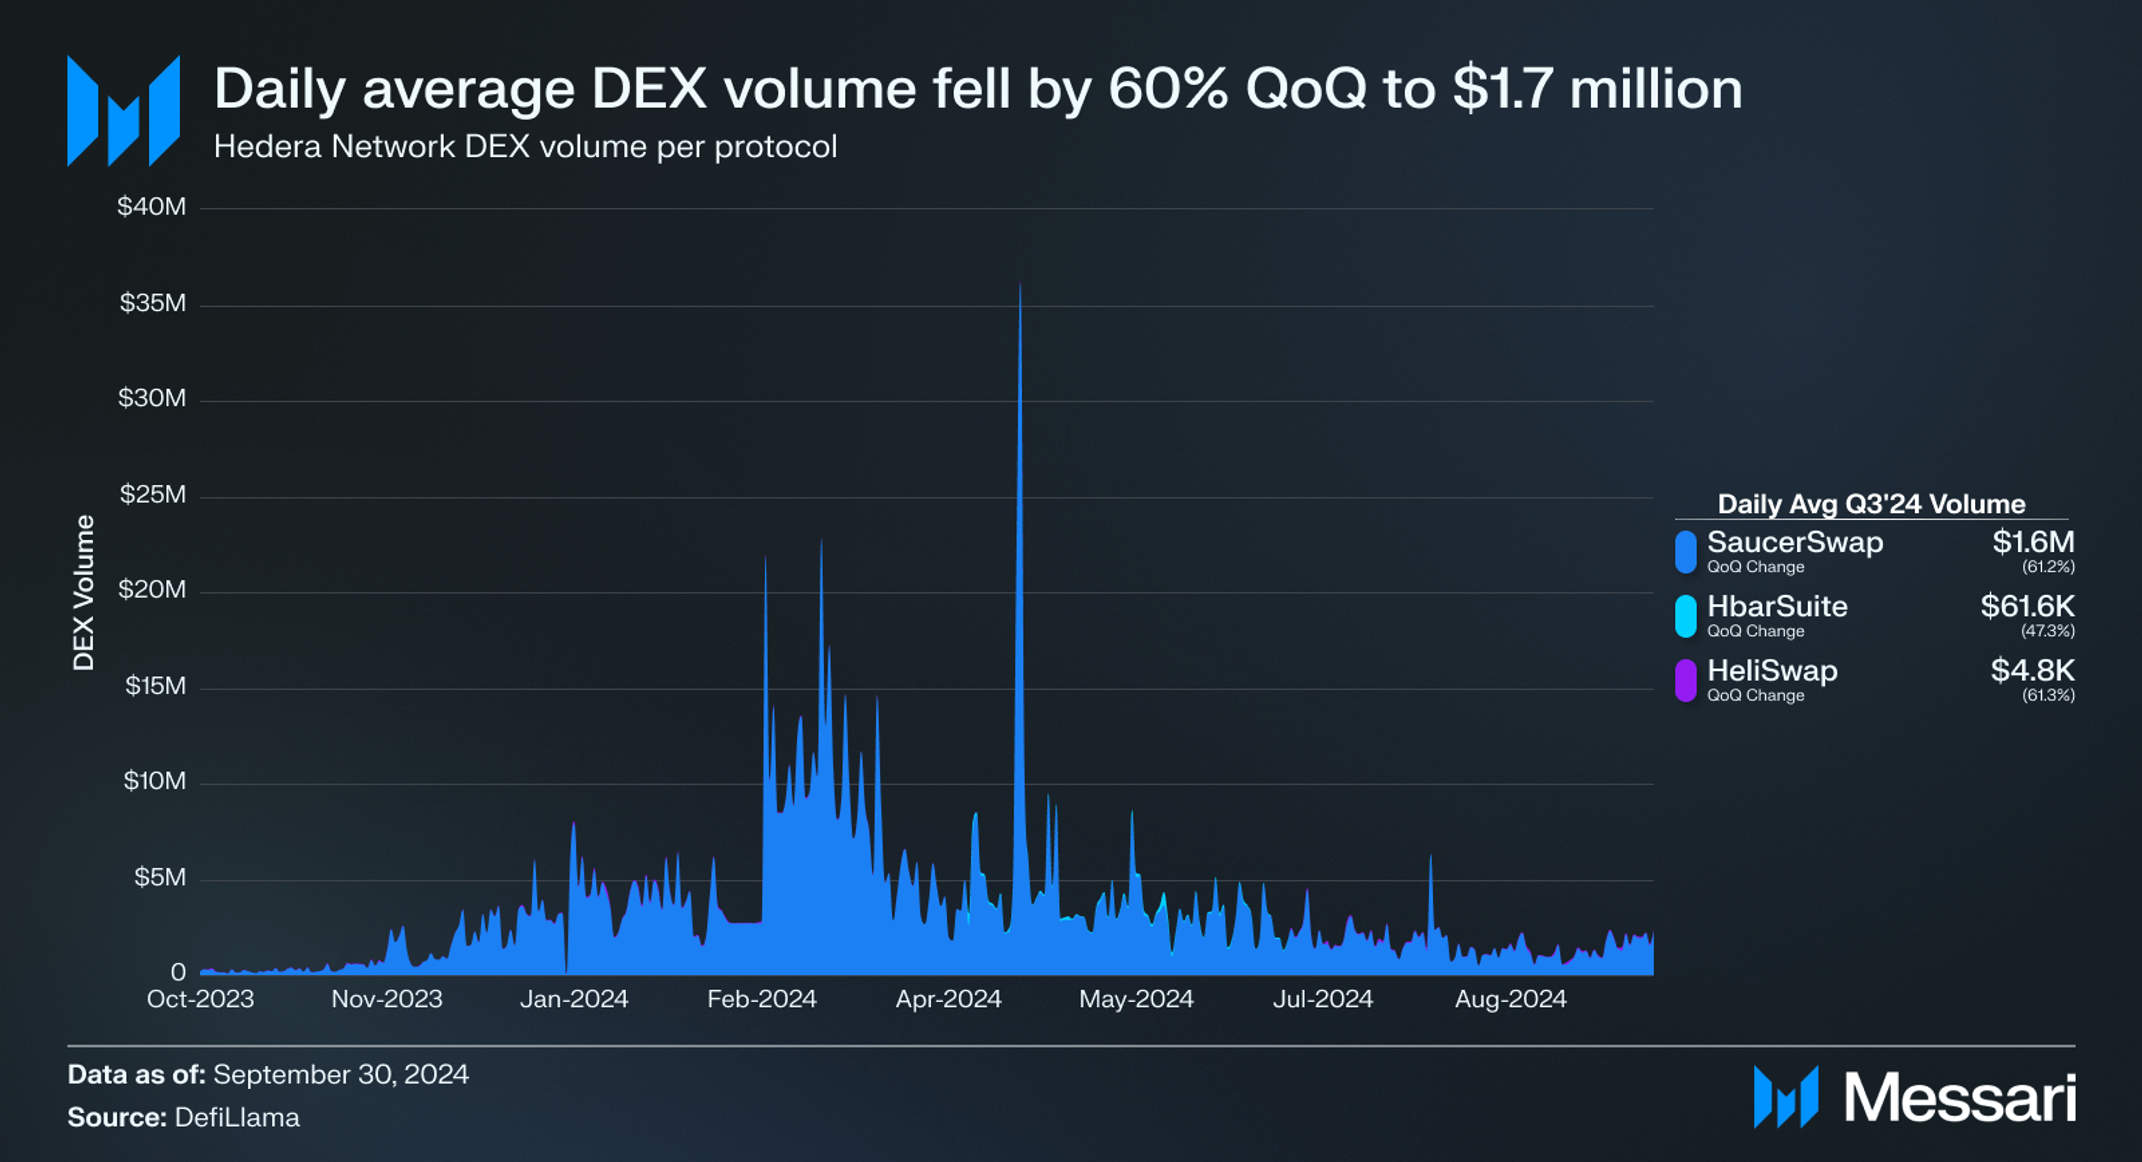Click the HeliSwap purple legend swatch
Screen dimensions: 2142x1162
tap(1685, 680)
